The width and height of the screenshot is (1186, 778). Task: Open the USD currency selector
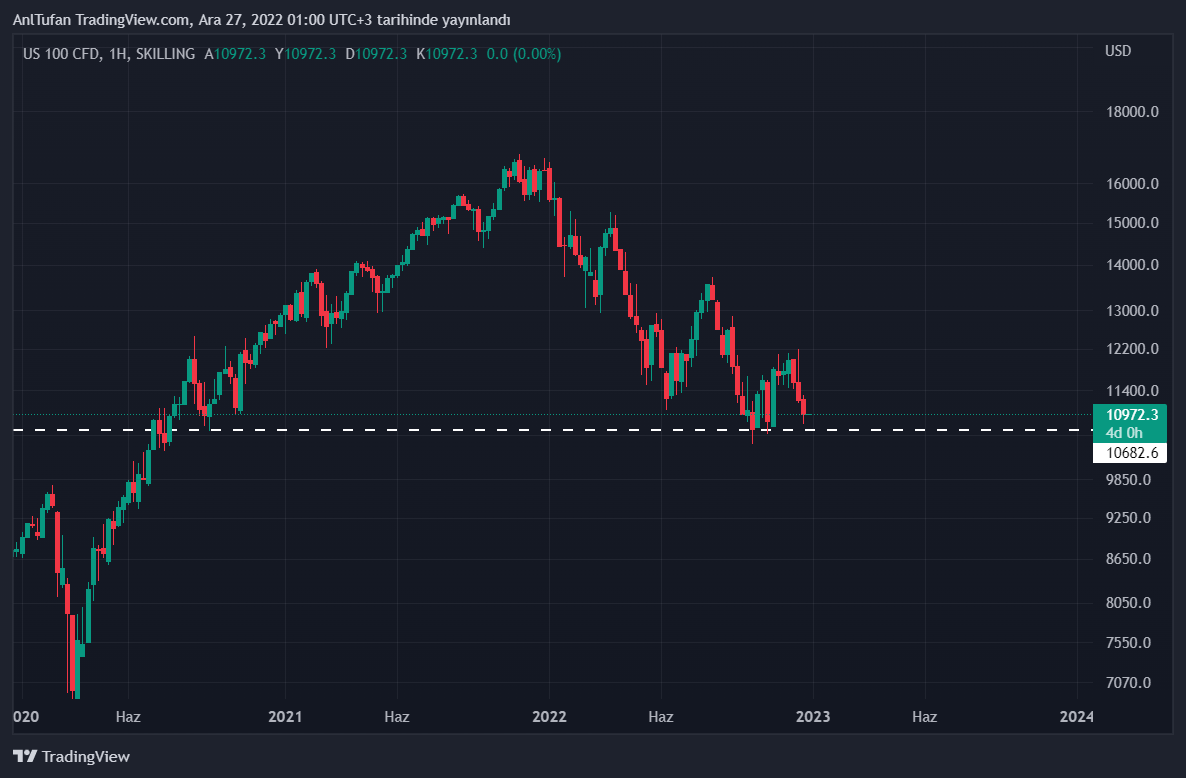(1117, 51)
